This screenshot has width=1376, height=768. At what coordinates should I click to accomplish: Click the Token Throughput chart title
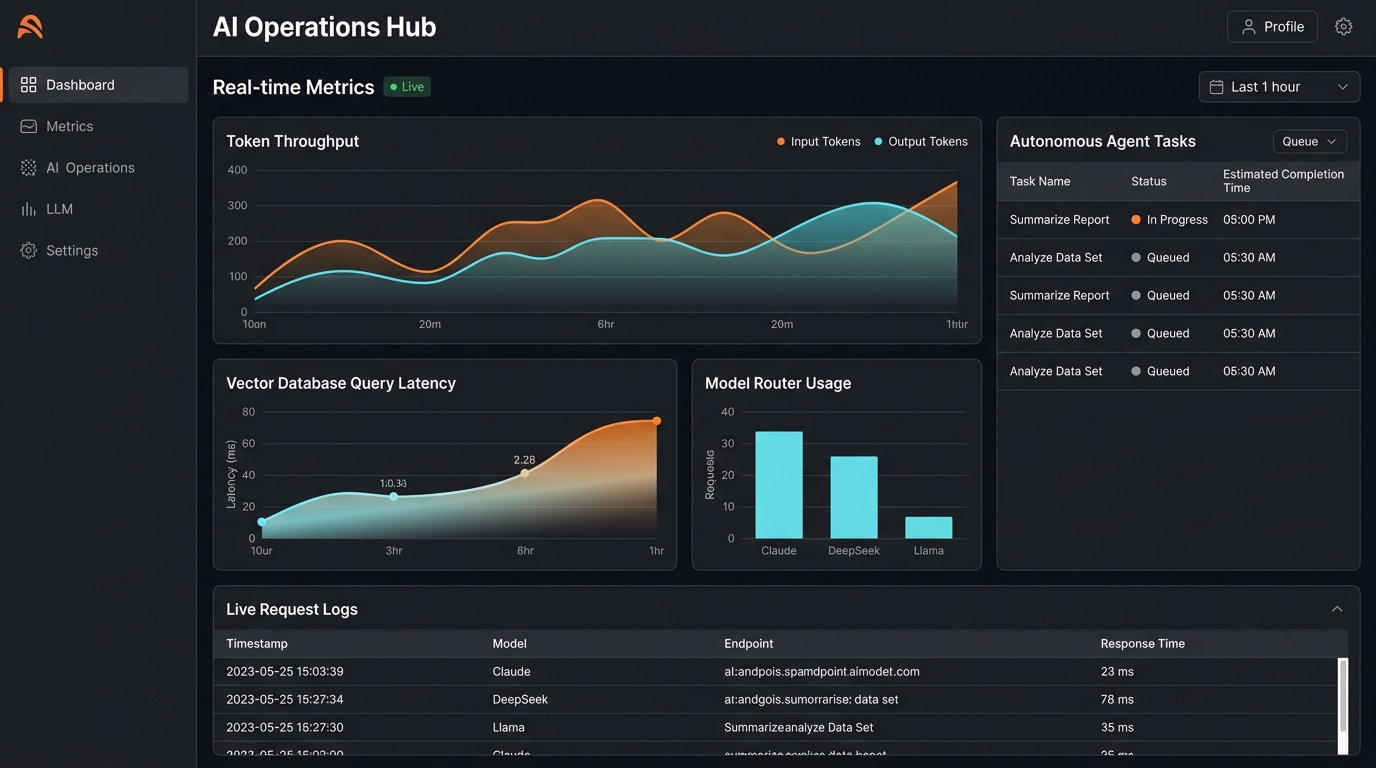tap(293, 142)
